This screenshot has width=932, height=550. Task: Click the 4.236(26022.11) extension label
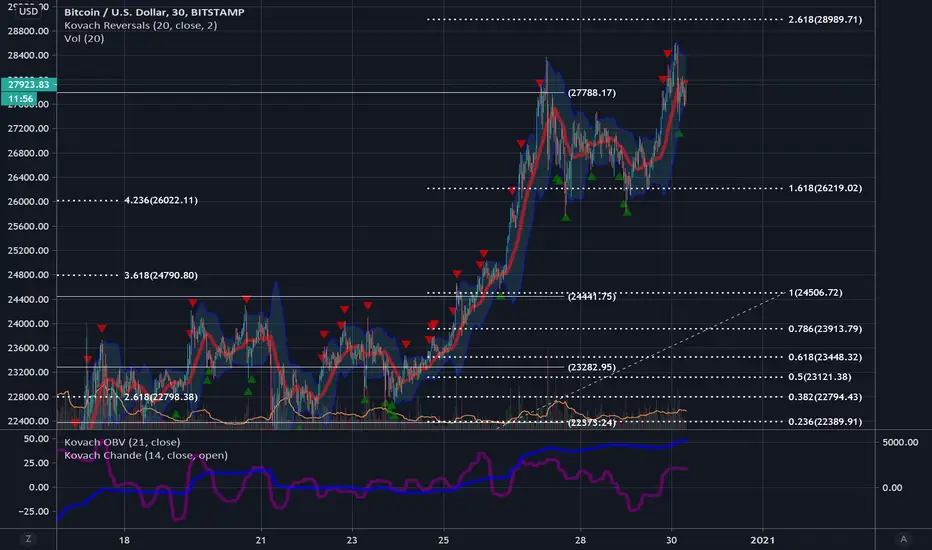(x=160, y=200)
